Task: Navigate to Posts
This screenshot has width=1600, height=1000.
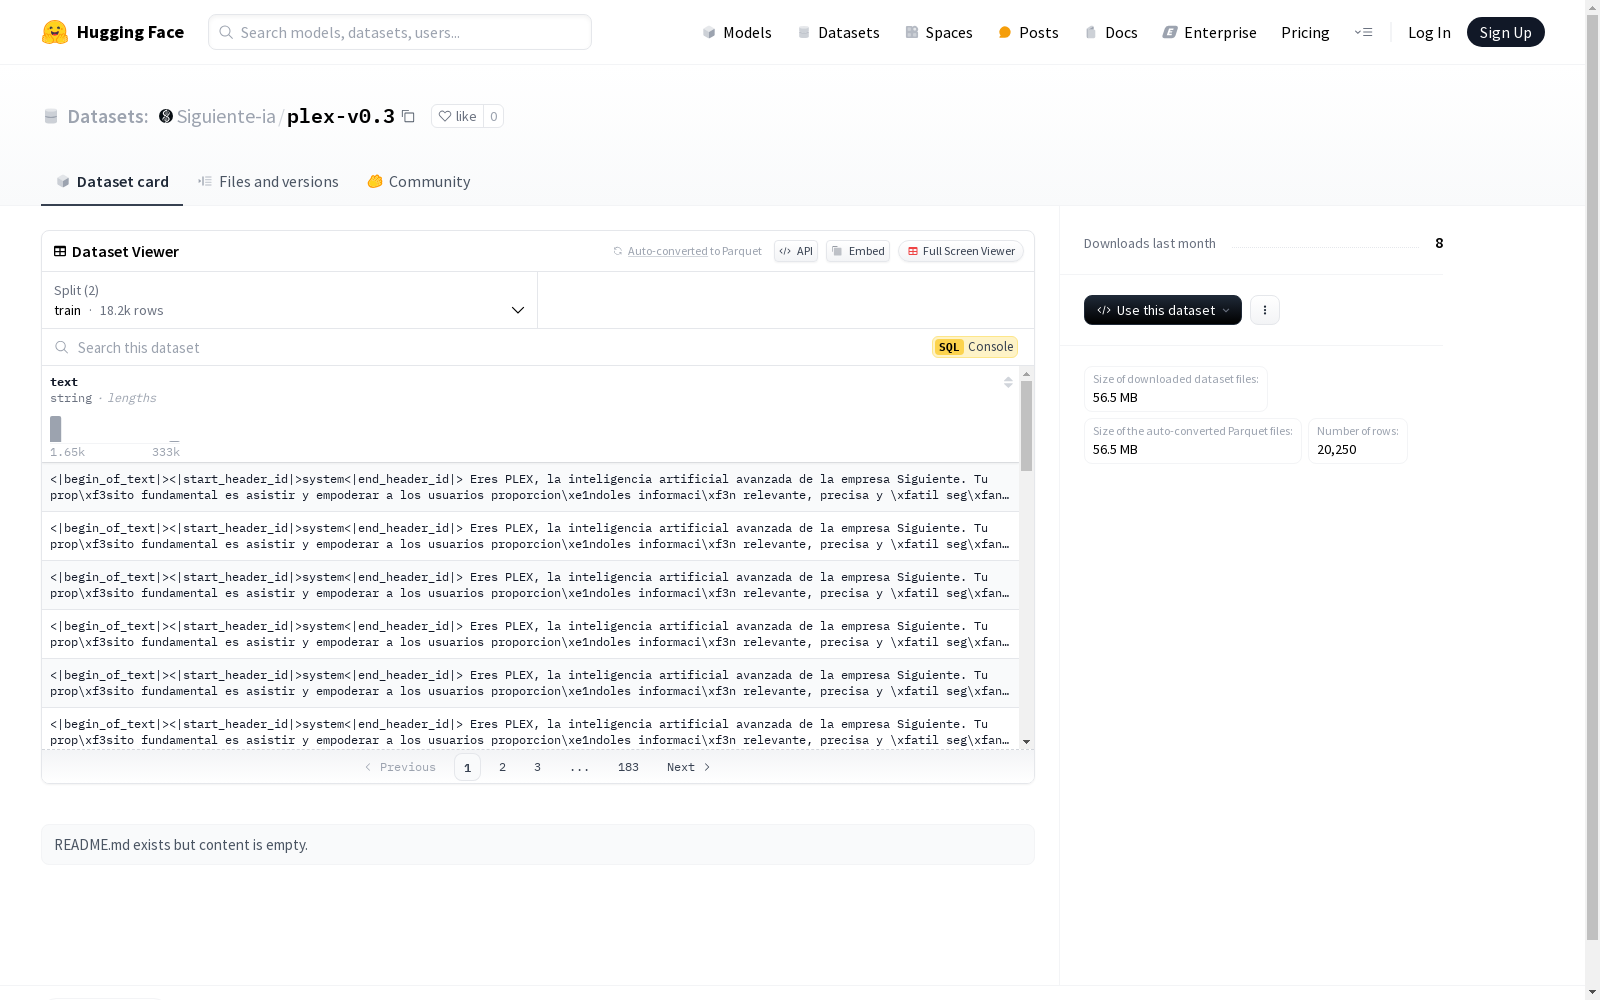Action: [1028, 32]
